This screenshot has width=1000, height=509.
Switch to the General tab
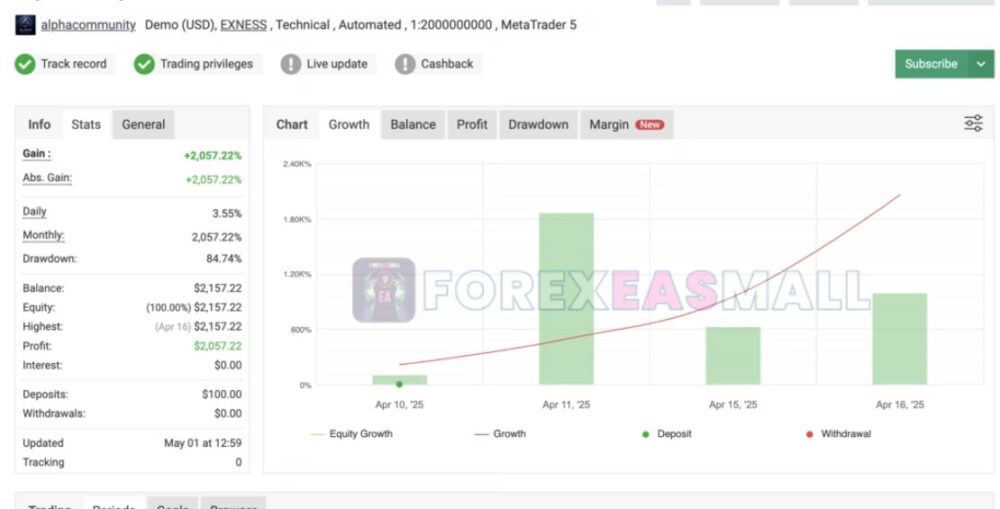point(143,124)
